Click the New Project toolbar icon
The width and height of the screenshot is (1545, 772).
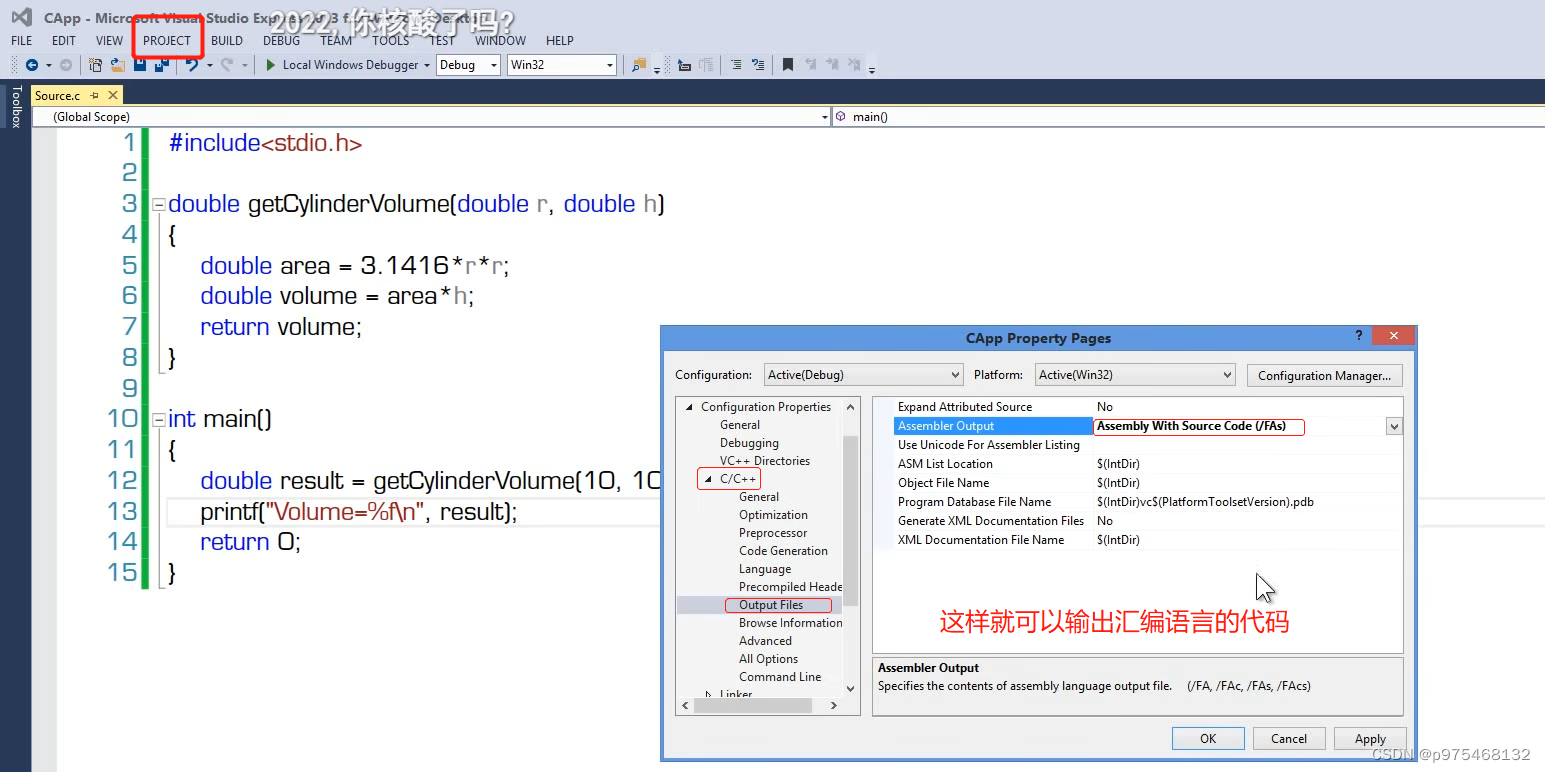[96, 65]
